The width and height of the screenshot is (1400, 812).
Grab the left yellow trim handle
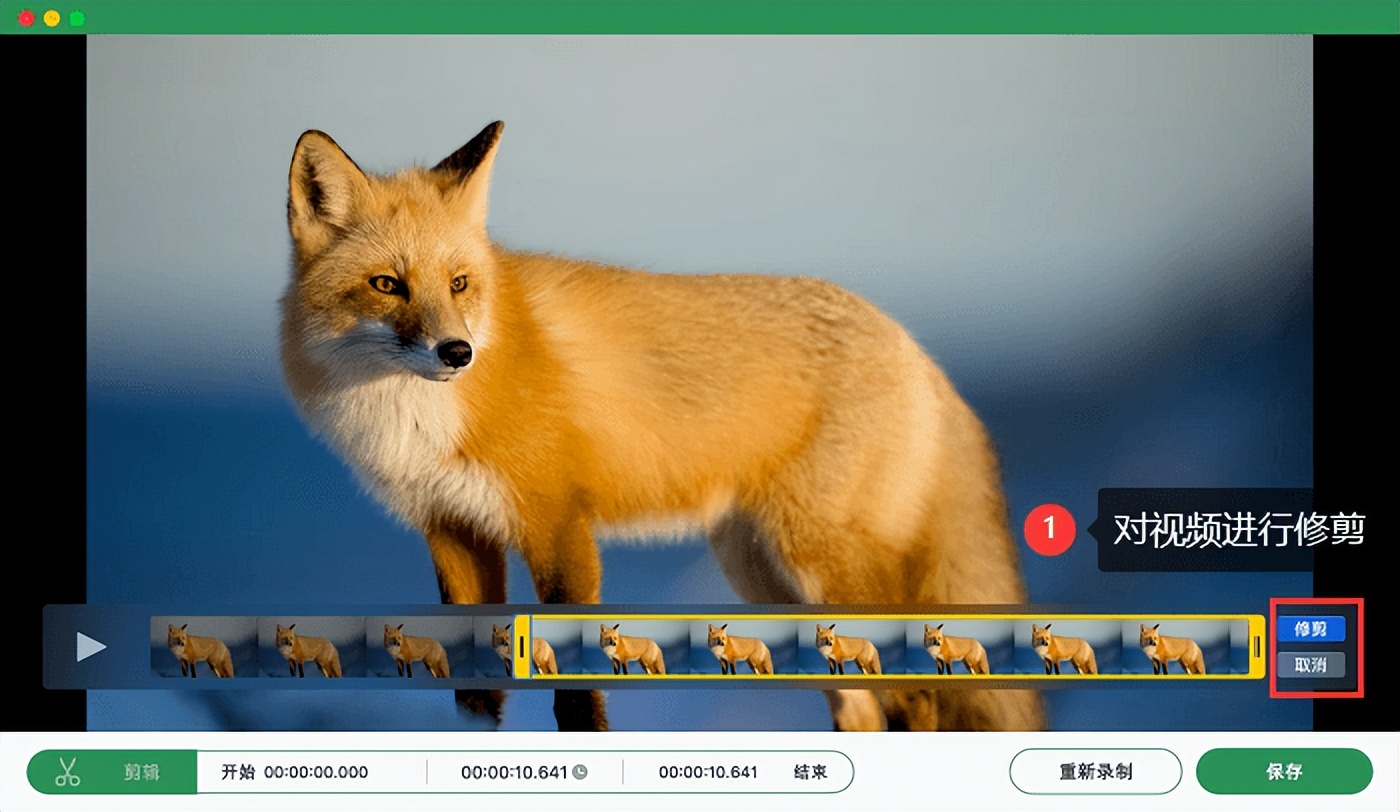(521, 647)
